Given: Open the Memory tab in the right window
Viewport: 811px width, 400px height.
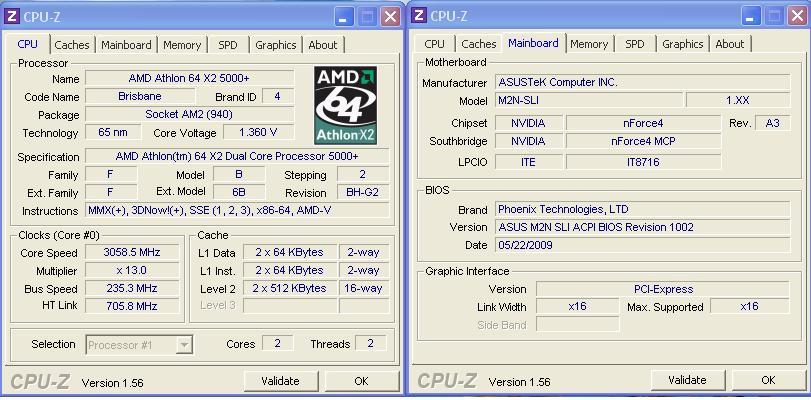Looking at the screenshot, I should coord(589,44).
